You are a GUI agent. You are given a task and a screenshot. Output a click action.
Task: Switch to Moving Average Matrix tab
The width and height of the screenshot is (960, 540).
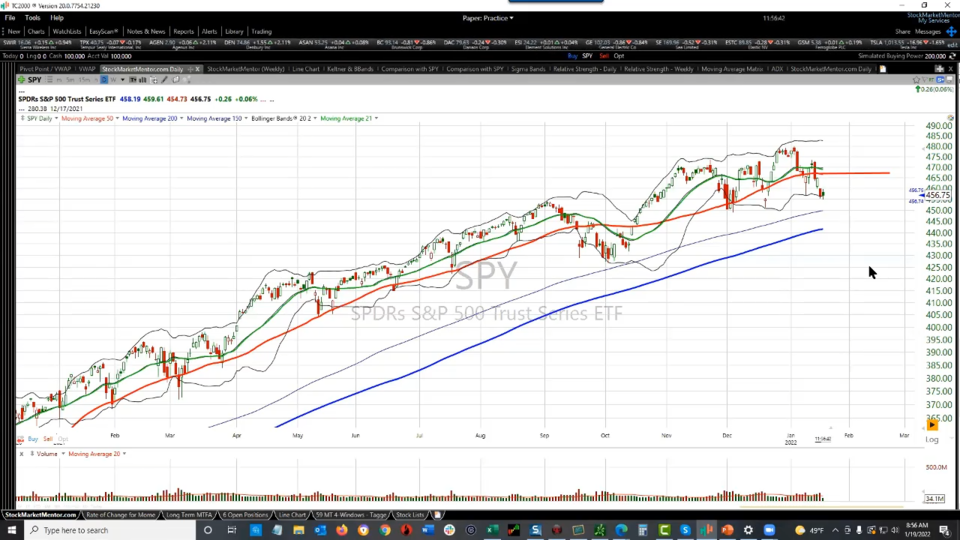click(732, 69)
